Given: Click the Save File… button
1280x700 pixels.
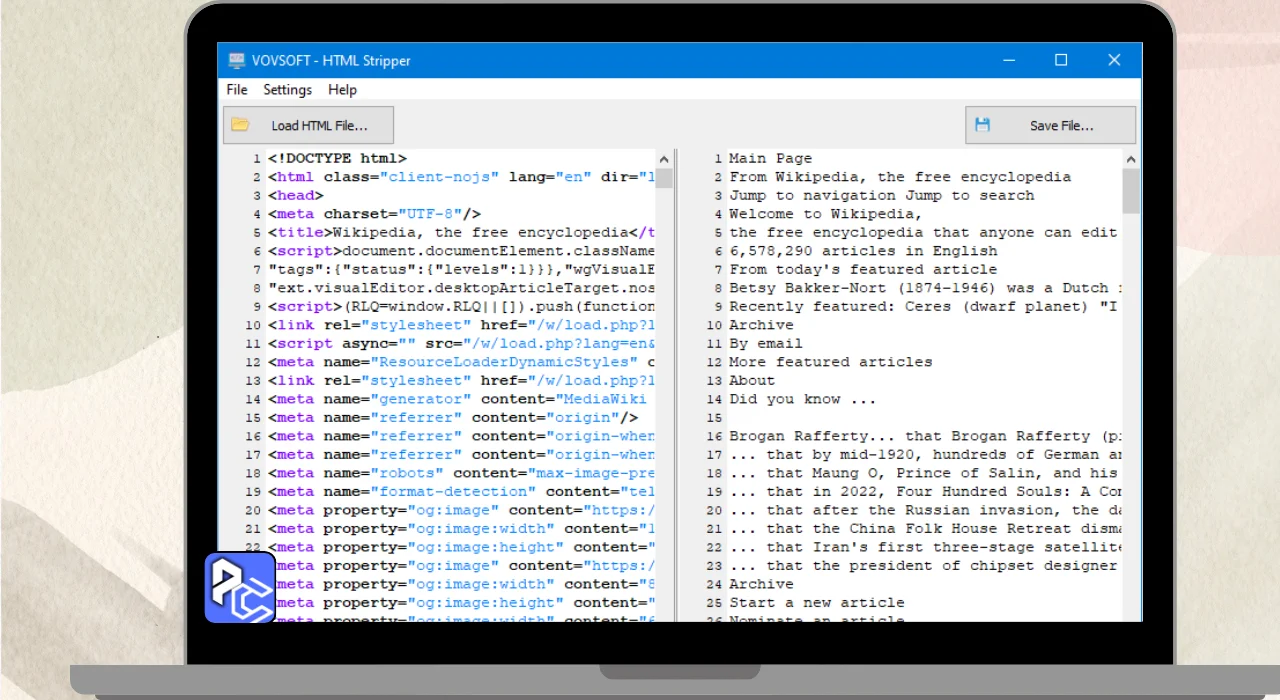Looking at the screenshot, I should click(x=1050, y=125).
